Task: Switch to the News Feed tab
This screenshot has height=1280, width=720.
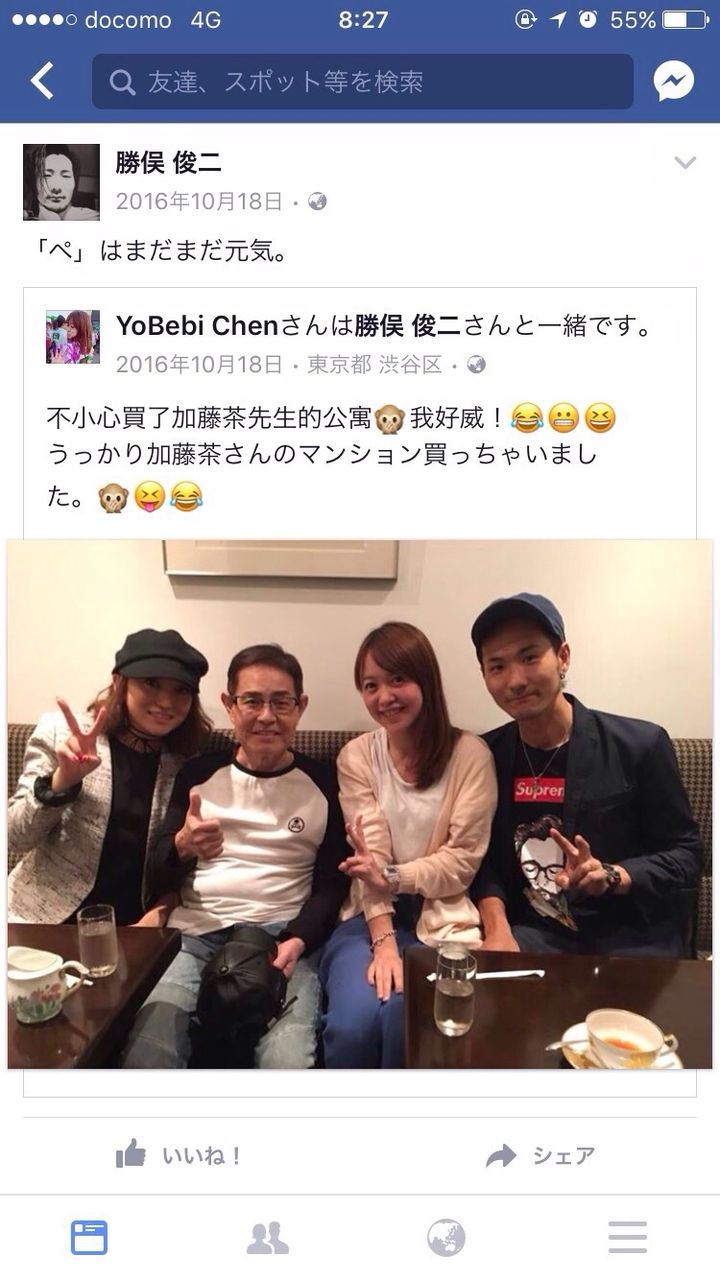Action: click(x=89, y=1238)
